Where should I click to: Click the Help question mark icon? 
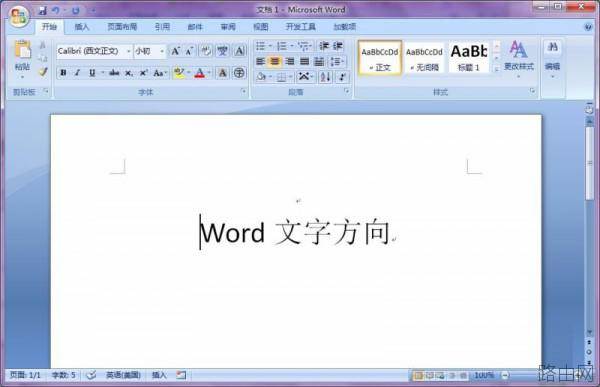point(588,27)
